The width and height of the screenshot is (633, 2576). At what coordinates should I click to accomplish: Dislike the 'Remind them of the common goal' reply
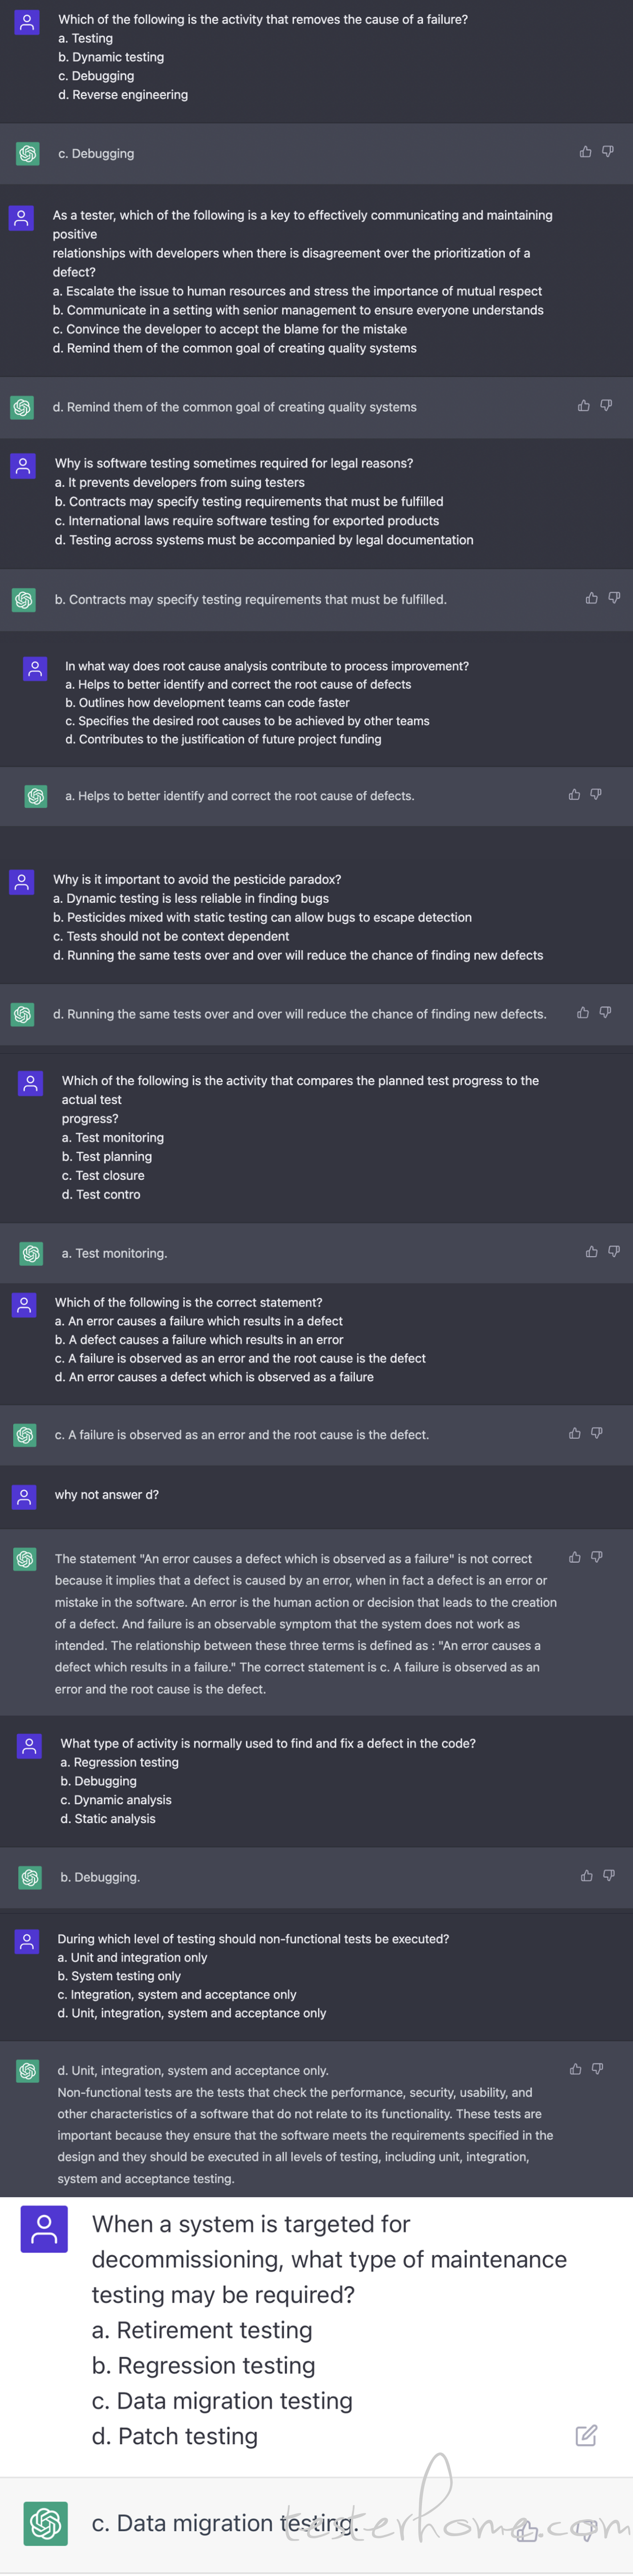605,406
